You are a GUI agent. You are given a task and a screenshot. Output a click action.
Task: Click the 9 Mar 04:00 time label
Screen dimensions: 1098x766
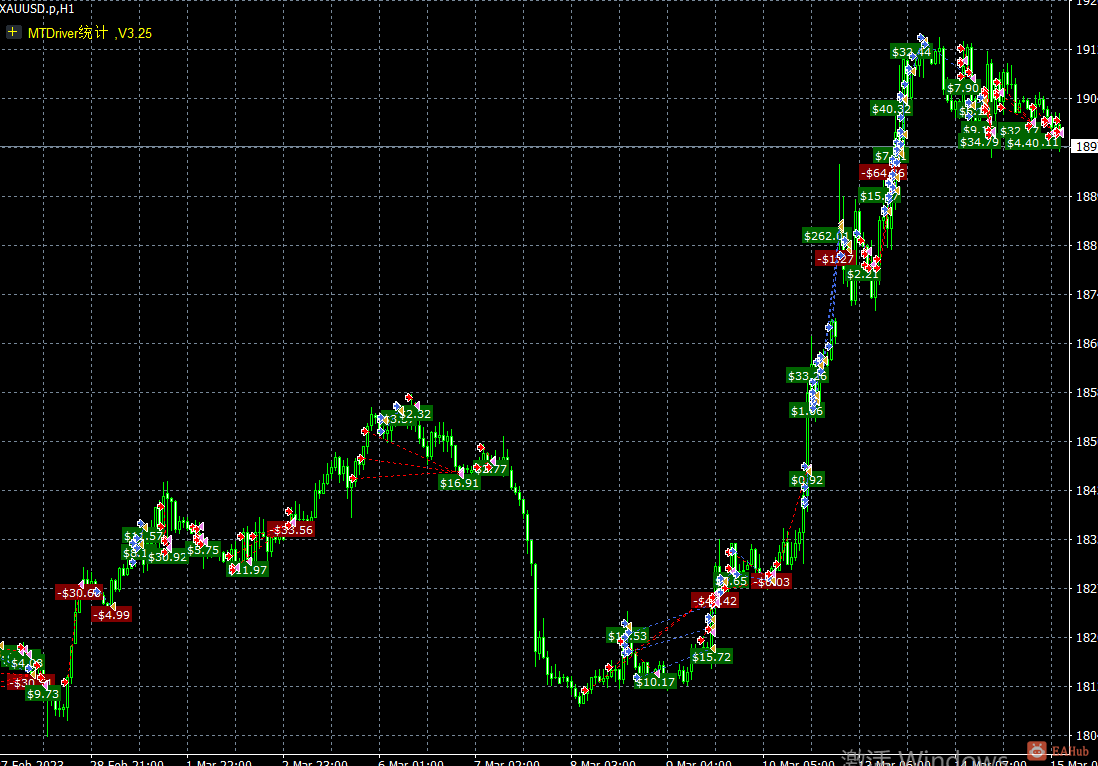point(699,762)
